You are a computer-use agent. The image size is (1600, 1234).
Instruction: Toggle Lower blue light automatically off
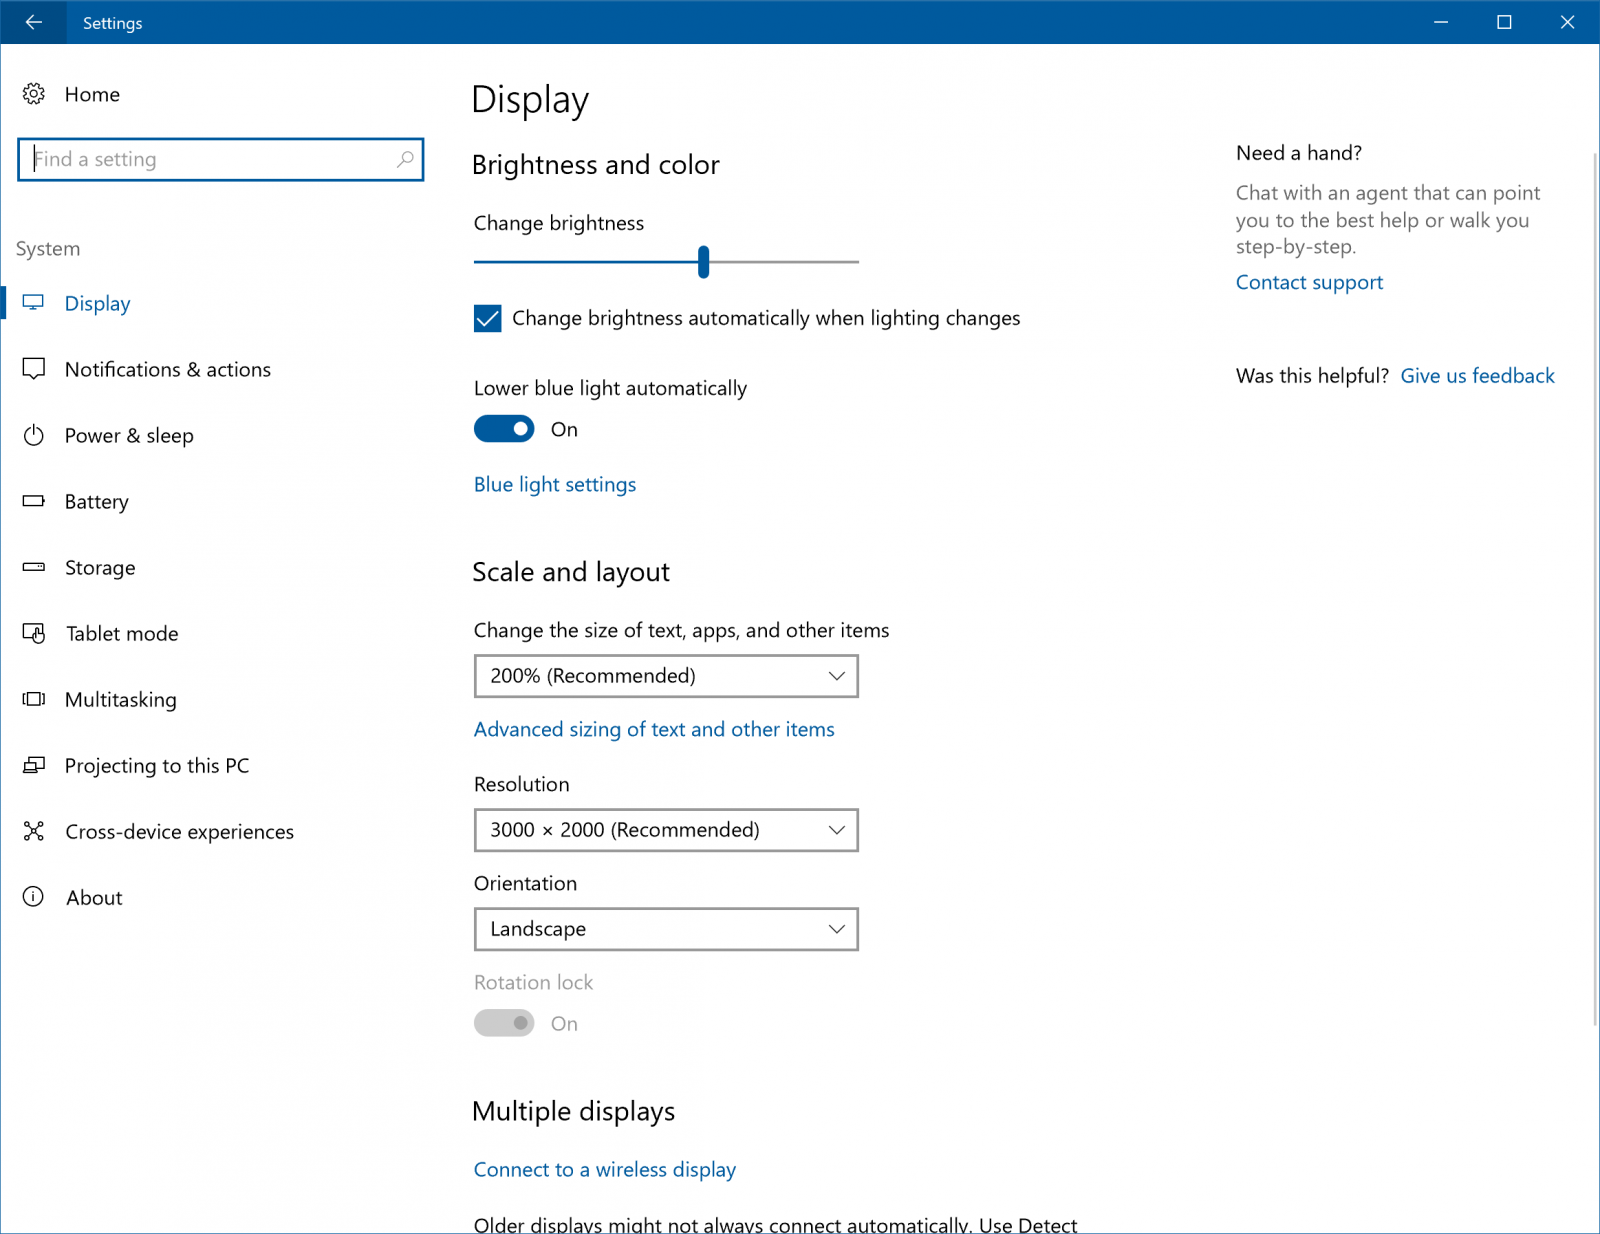503,428
